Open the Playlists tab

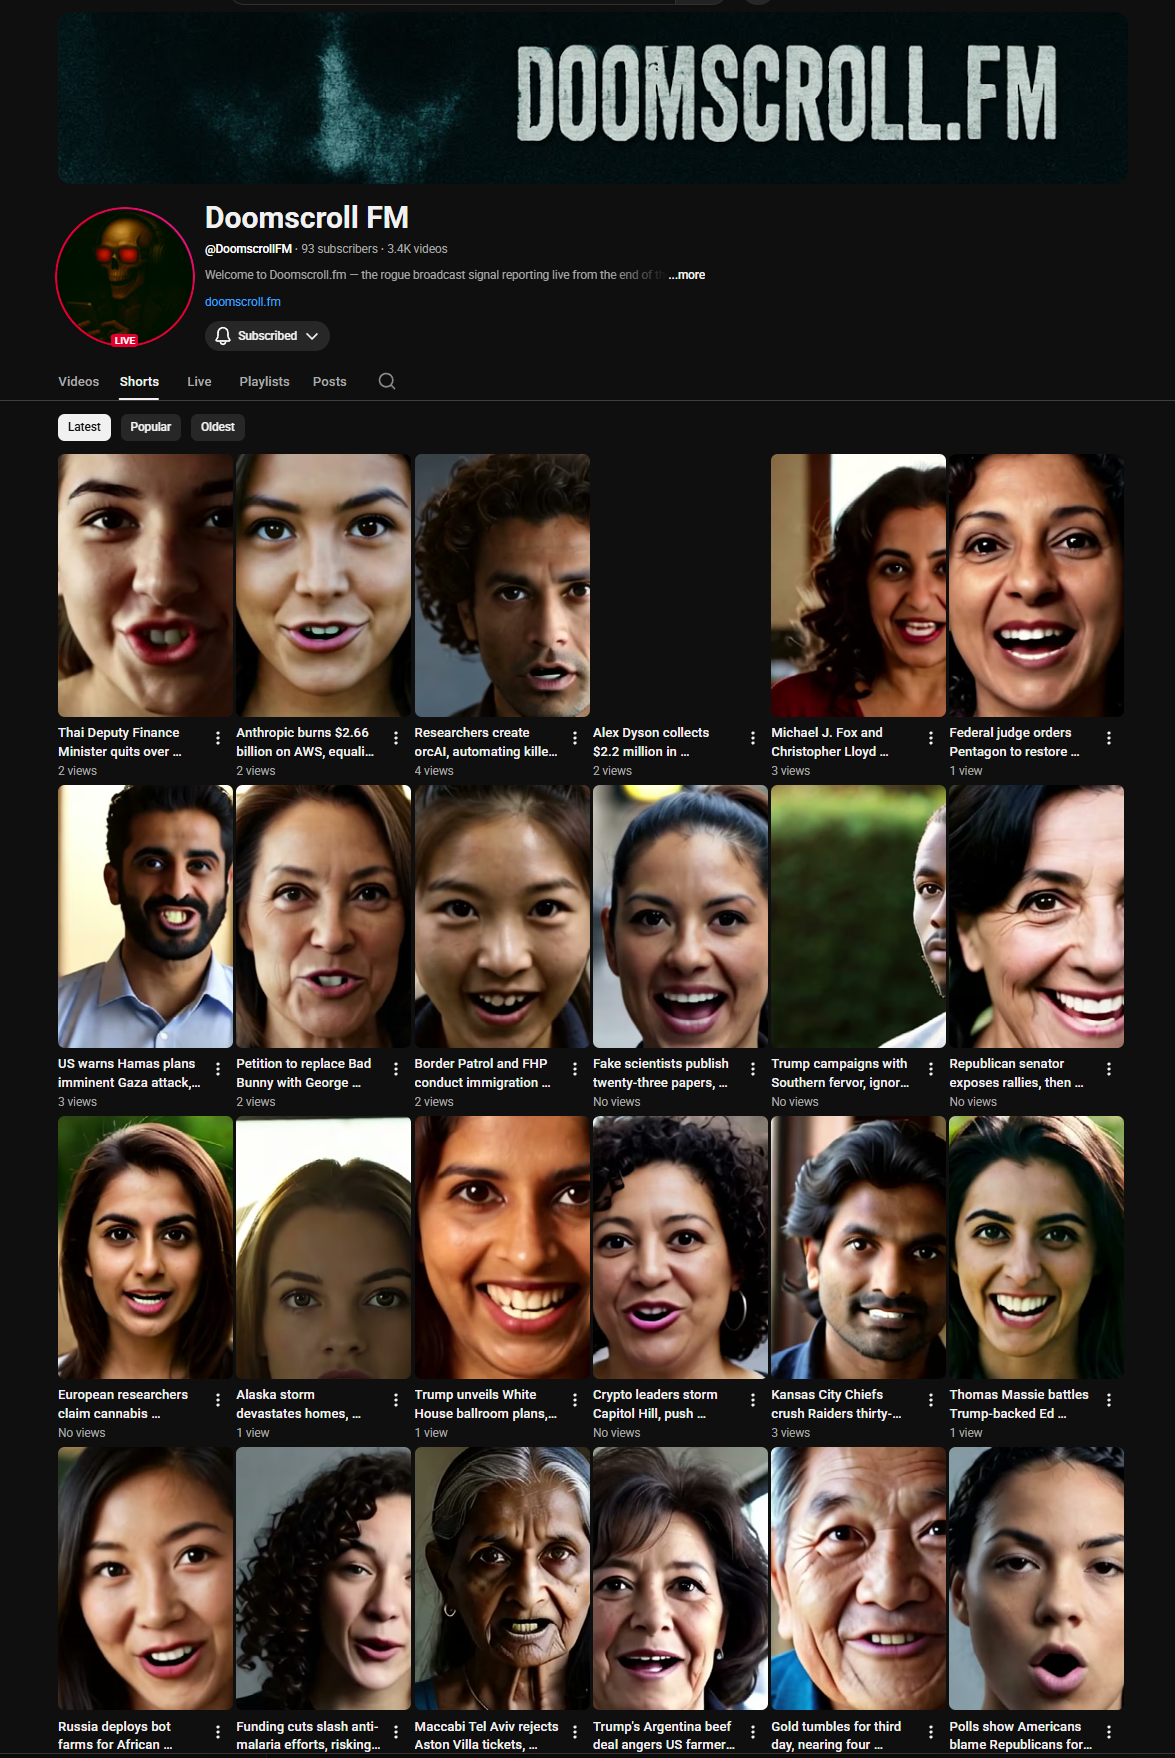pos(264,382)
